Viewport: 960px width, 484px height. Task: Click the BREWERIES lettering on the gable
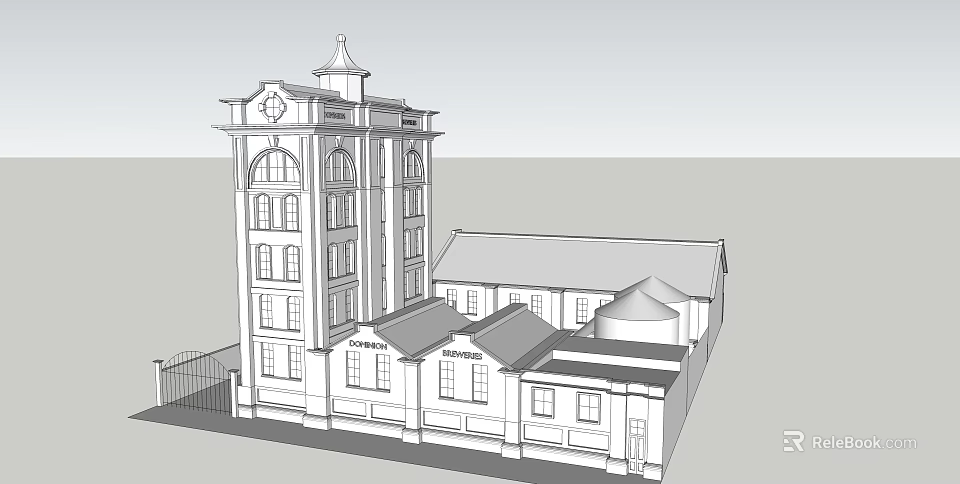pos(462,354)
